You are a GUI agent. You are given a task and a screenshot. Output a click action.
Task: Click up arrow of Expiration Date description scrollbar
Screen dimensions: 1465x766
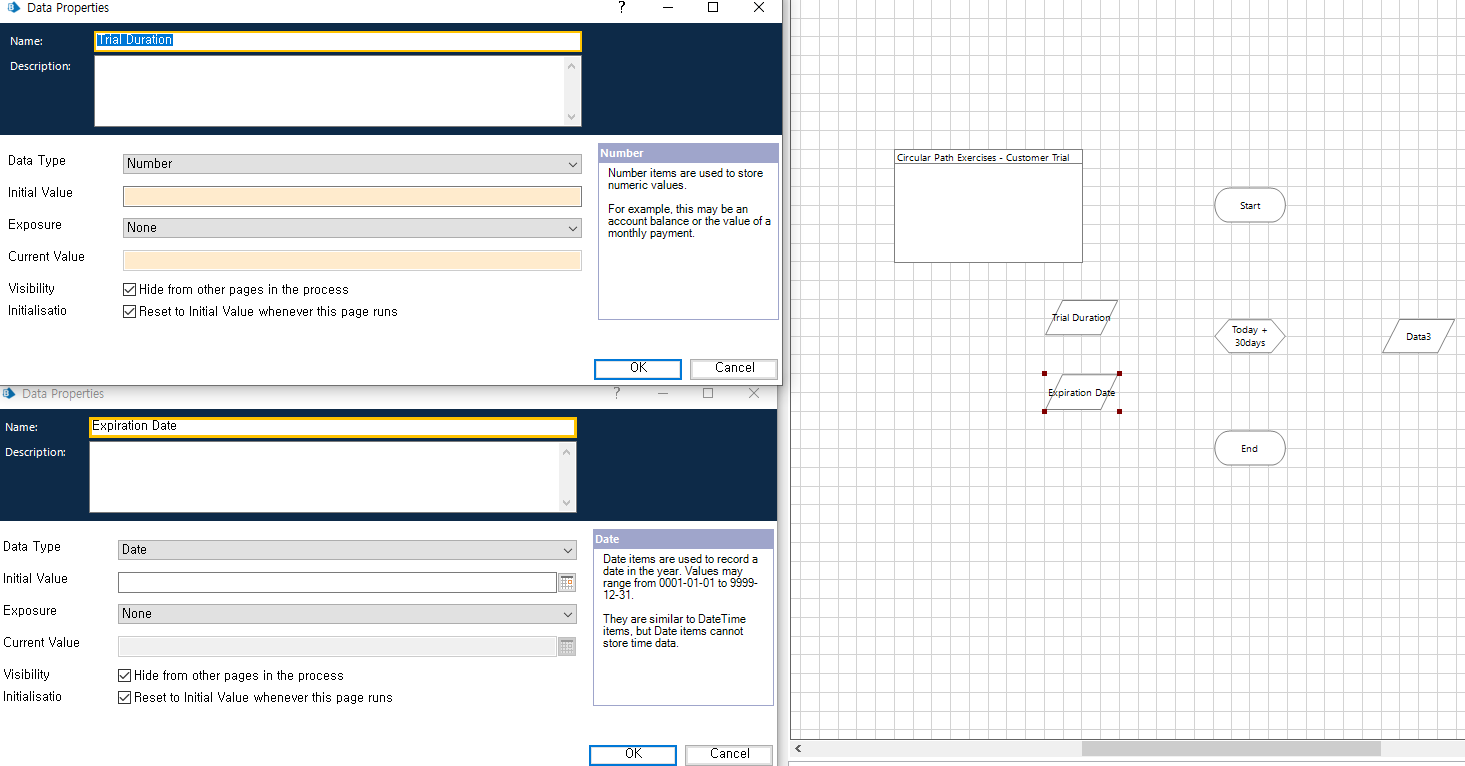click(566, 451)
